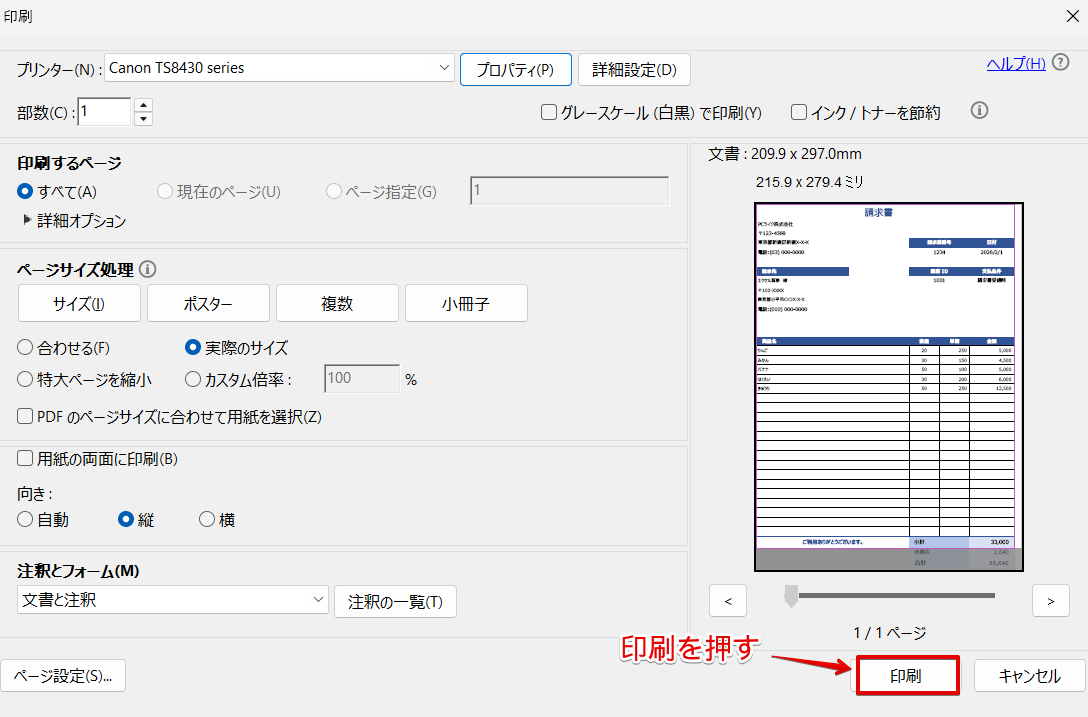The image size is (1088, 717).
Task: Check the 用紙の両面に印刷 option
Action: tap(23, 458)
